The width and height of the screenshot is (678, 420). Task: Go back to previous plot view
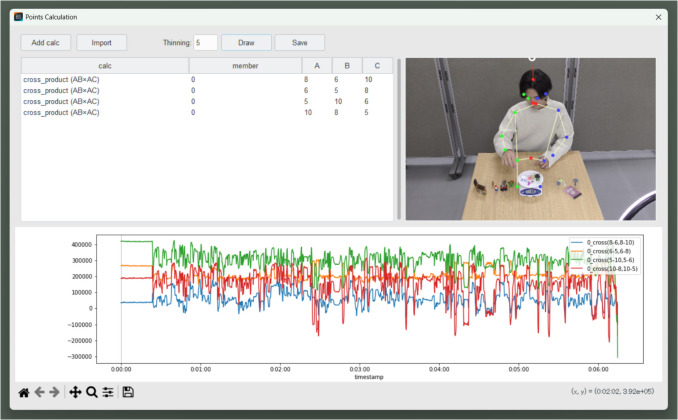(x=39, y=392)
